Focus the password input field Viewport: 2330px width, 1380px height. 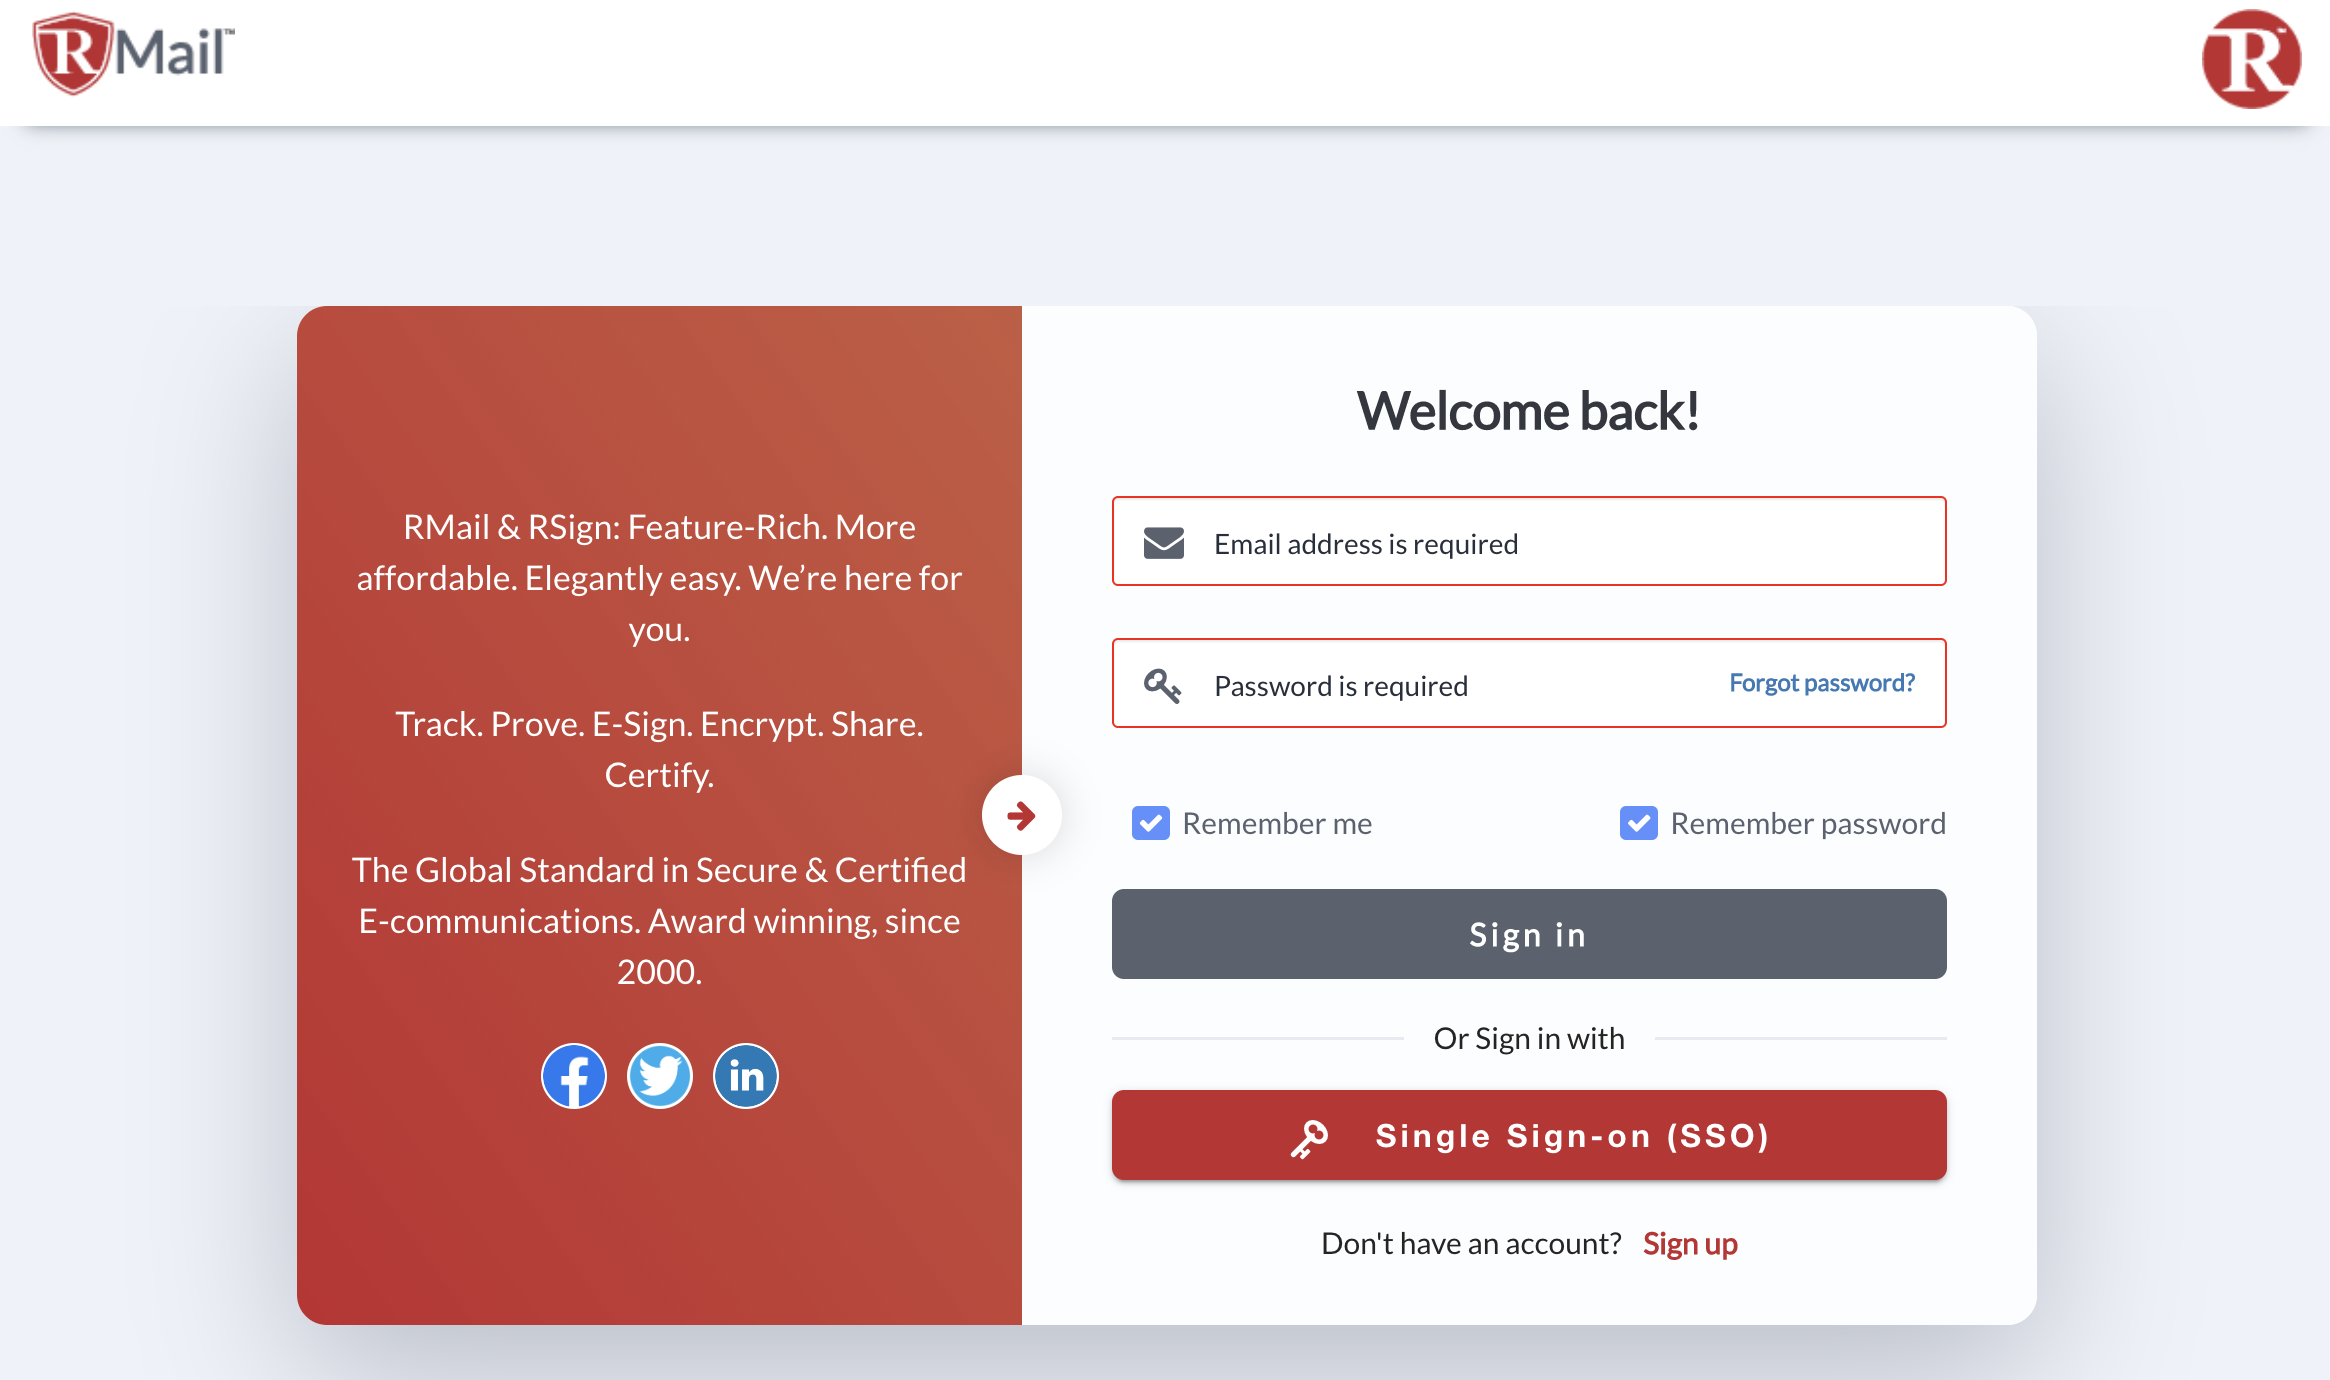[1529, 683]
